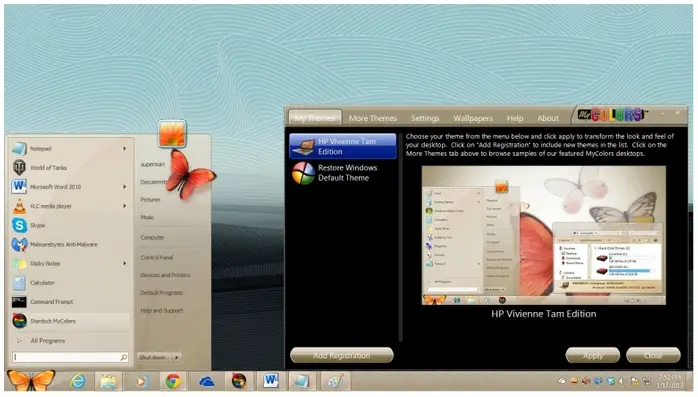
Task: Click the MyColors logo
Action: pos(612,115)
